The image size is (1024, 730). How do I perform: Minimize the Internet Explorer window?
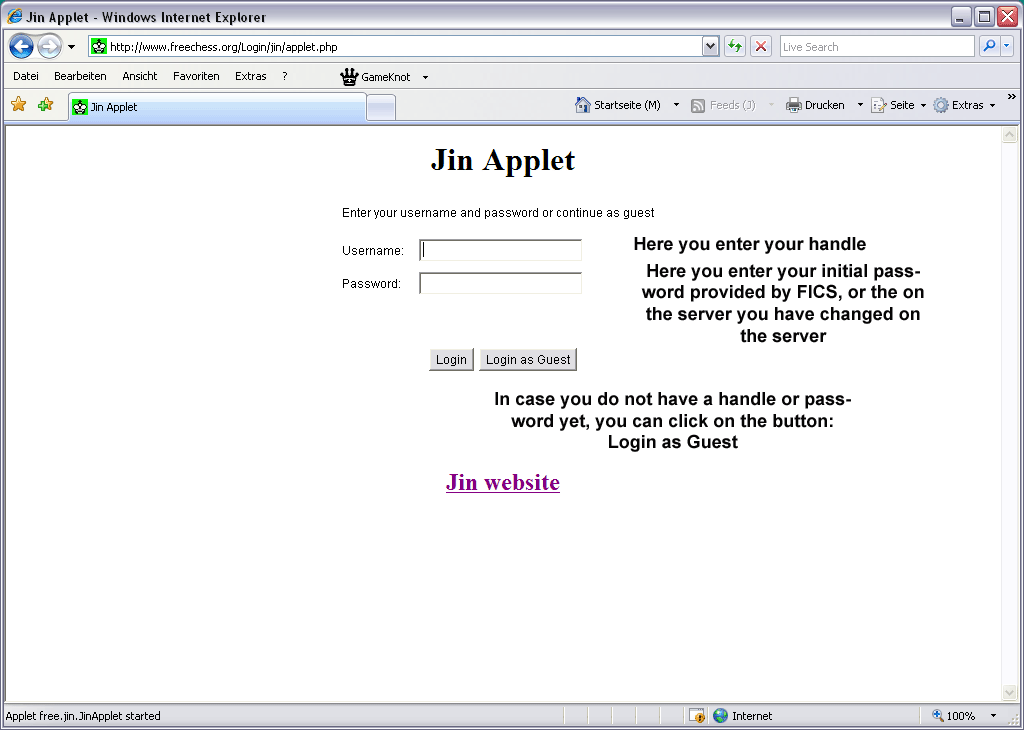coord(960,17)
